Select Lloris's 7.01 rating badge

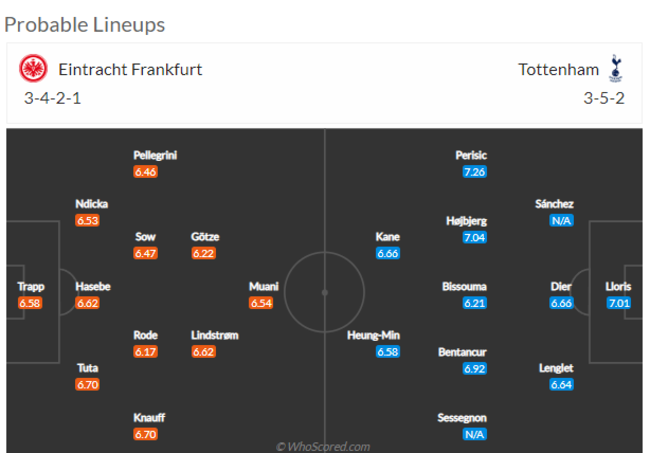point(621,303)
